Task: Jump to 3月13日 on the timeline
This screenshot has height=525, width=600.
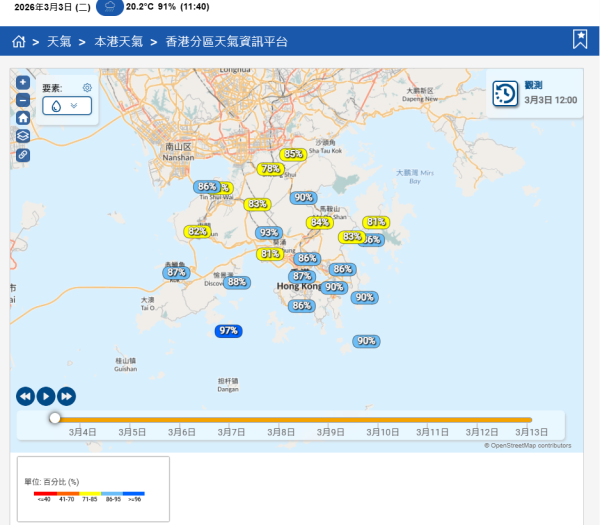Action: pyautogui.click(x=532, y=432)
